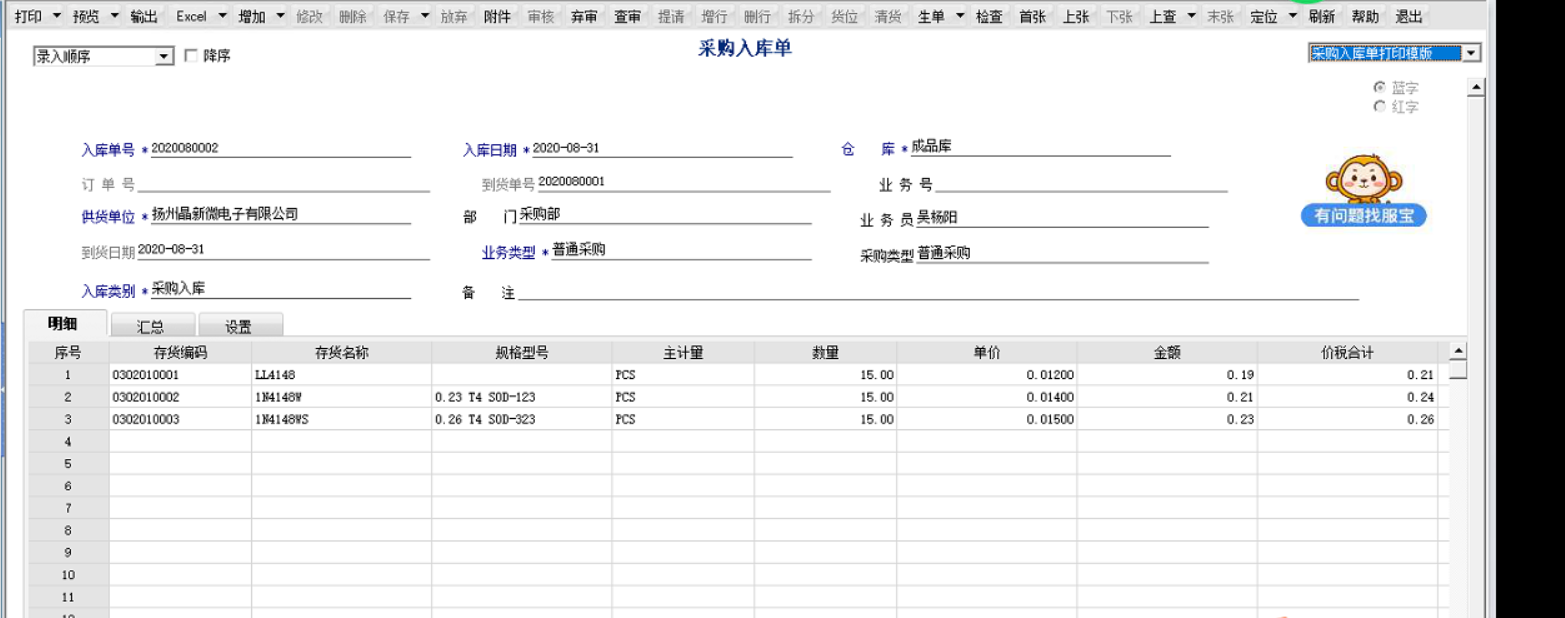
Task: Exit the form with 退出
Action: [x=1409, y=17]
